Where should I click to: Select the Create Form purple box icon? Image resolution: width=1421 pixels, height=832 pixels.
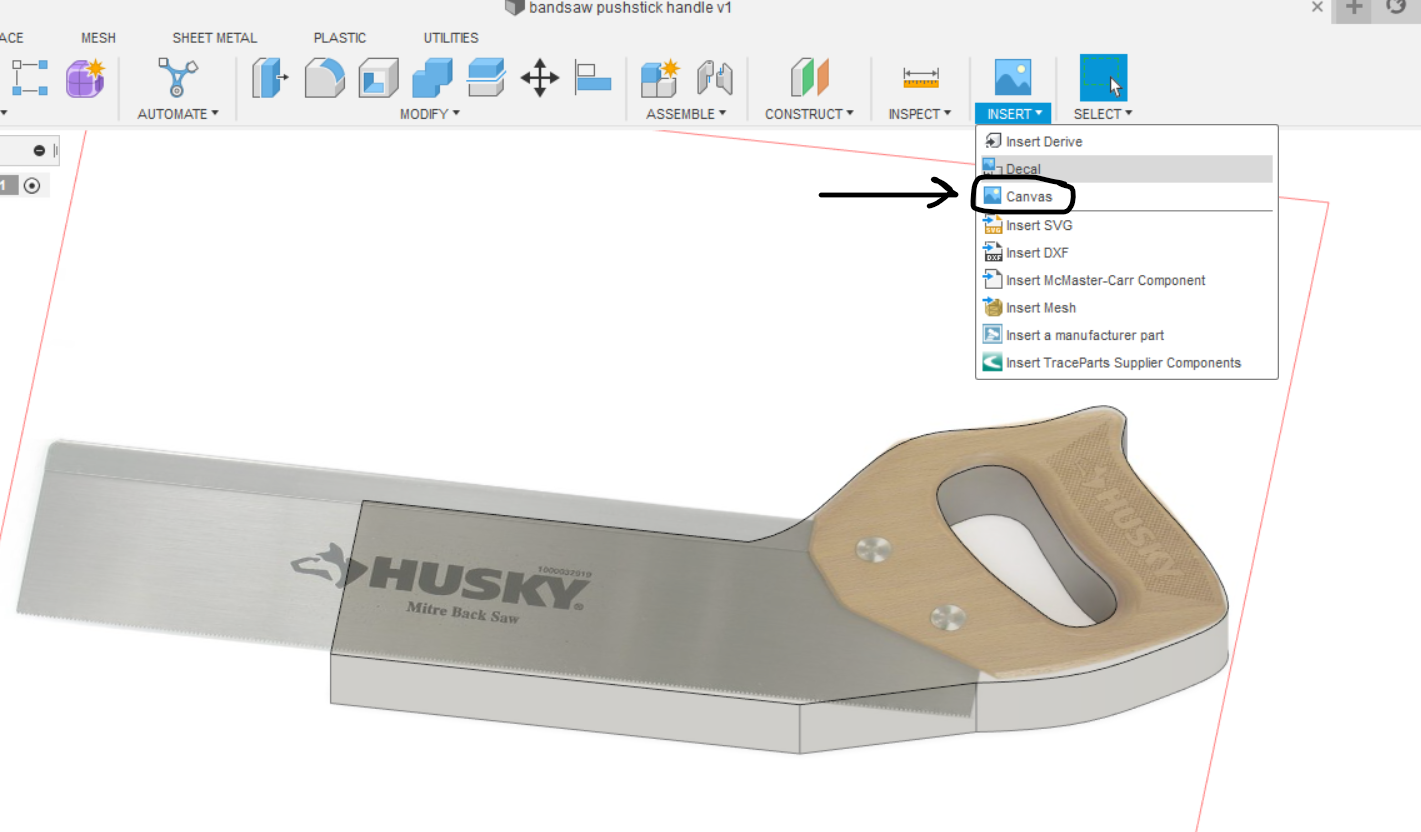click(86, 77)
